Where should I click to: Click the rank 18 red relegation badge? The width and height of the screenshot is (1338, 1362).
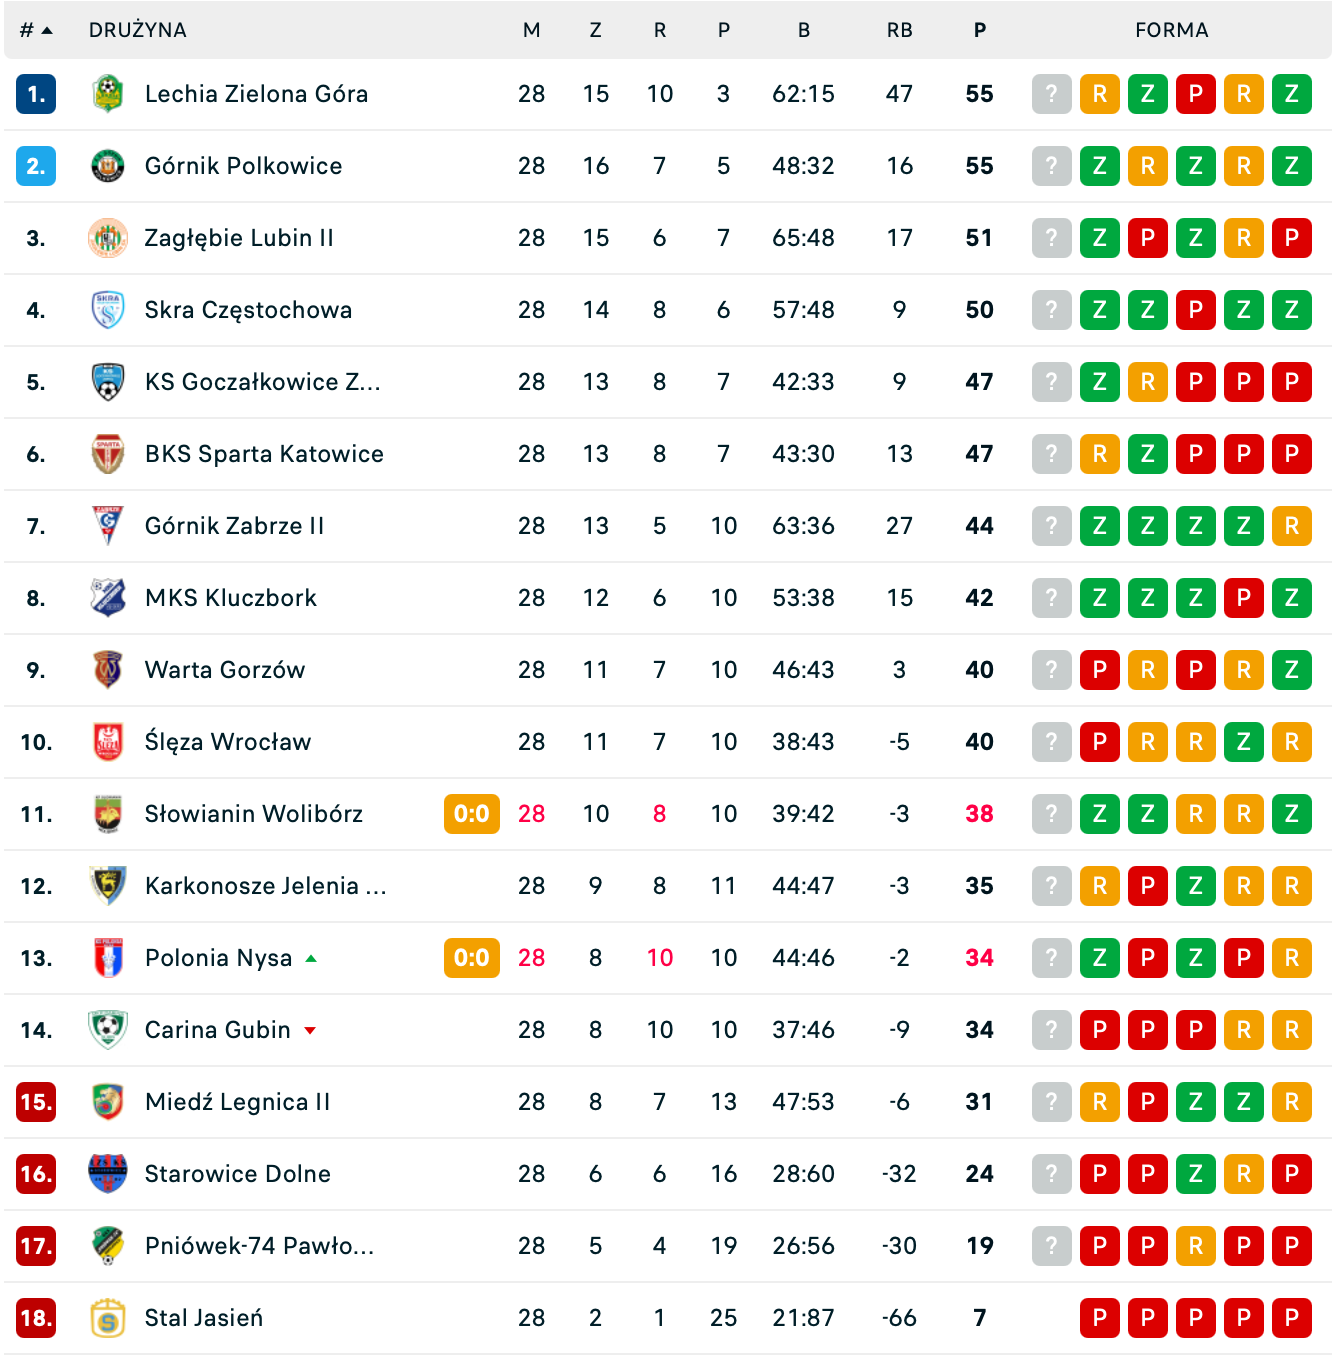[36, 1318]
